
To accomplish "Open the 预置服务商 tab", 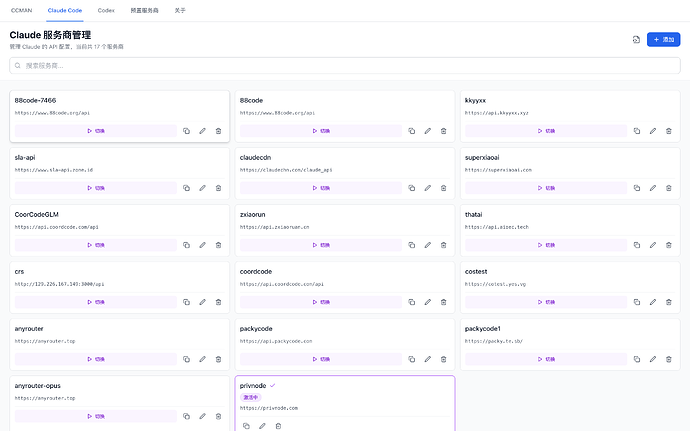I will point(144,10).
